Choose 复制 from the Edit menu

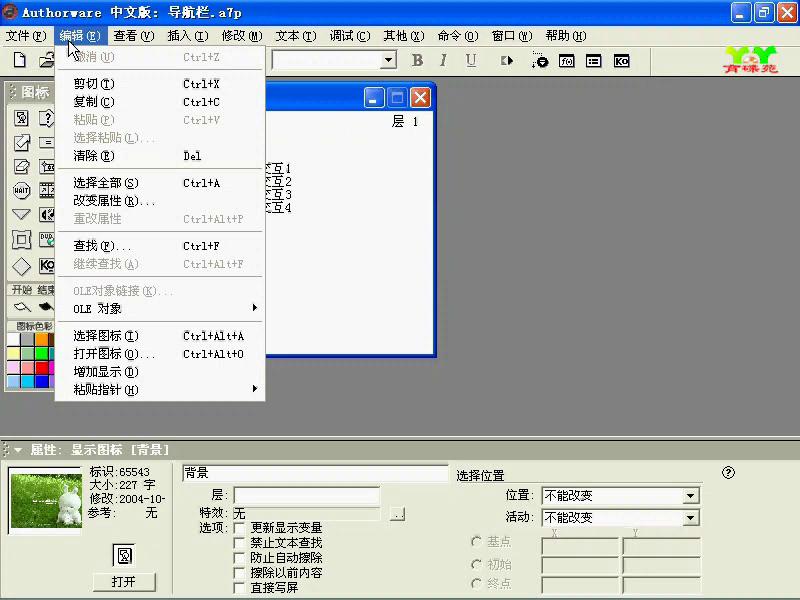(160, 102)
